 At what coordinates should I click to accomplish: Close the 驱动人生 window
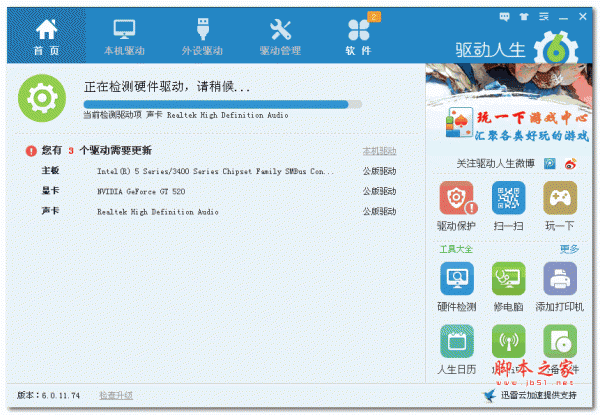pyautogui.click(x=583, y=17)
